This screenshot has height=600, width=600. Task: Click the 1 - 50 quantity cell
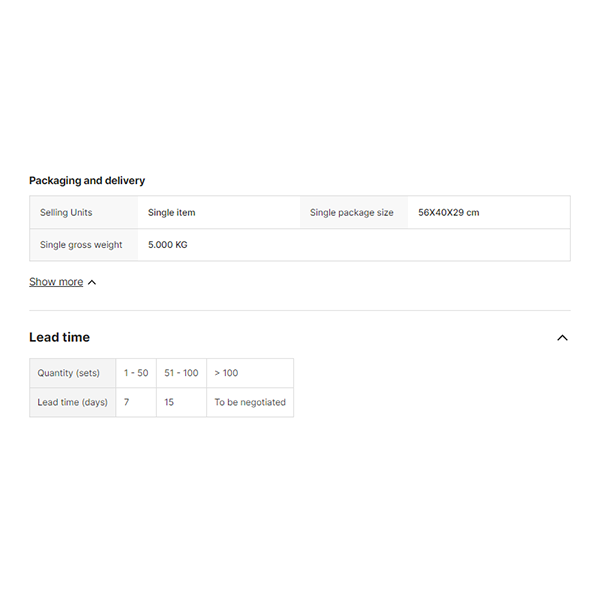136,373
